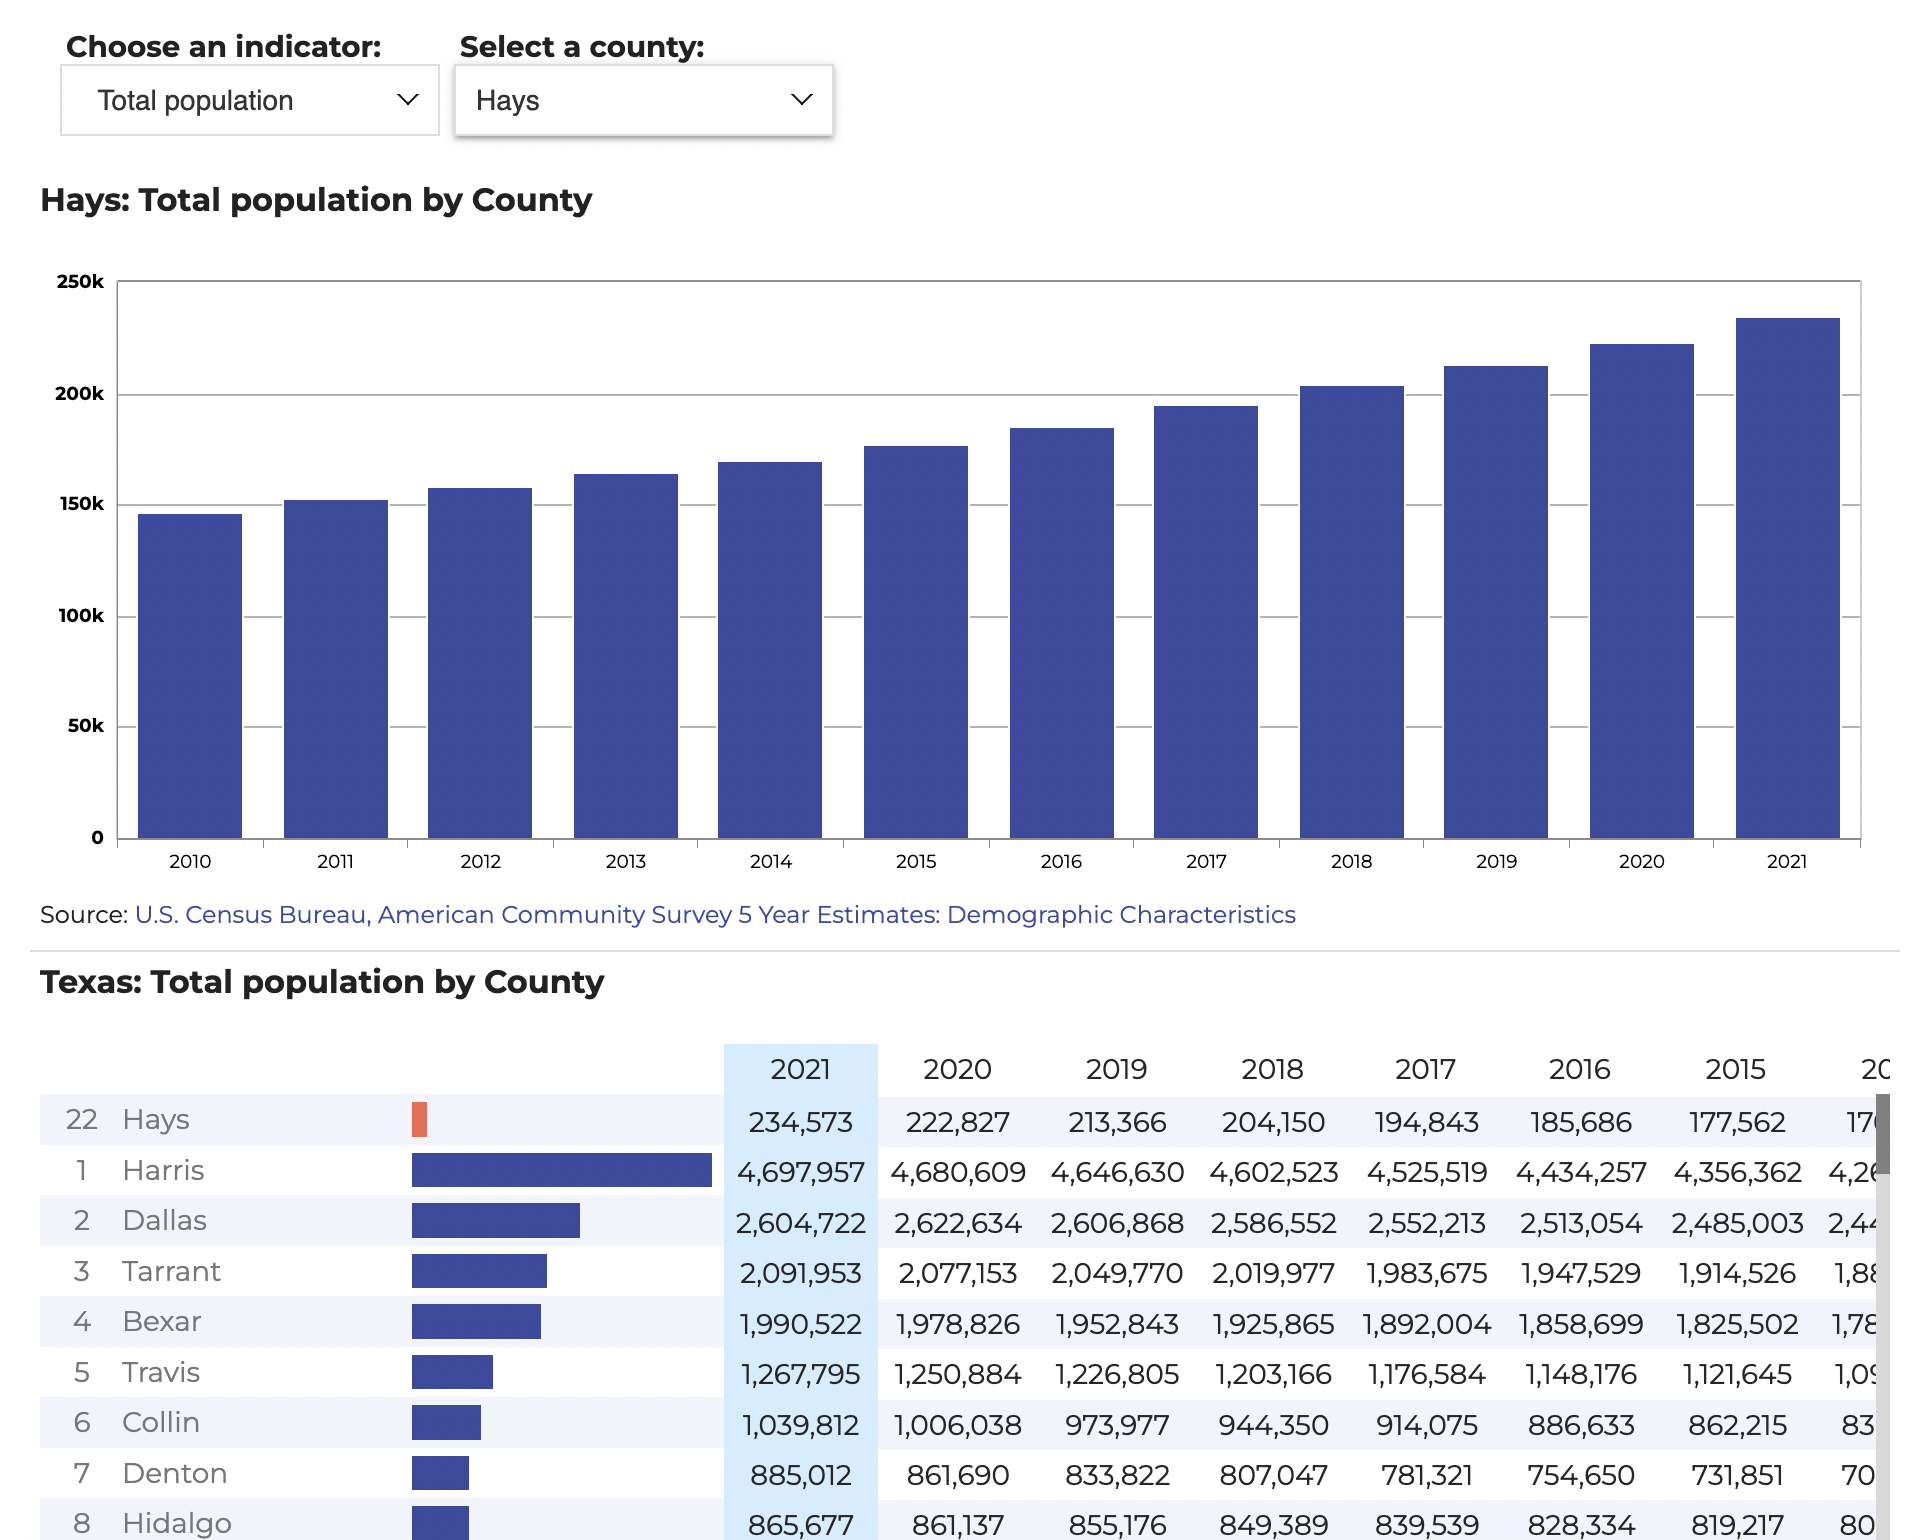Click the 2016 population bar
Image resolution: width=1920 pixels, height=1540 pixels.
coord(1061,633)
